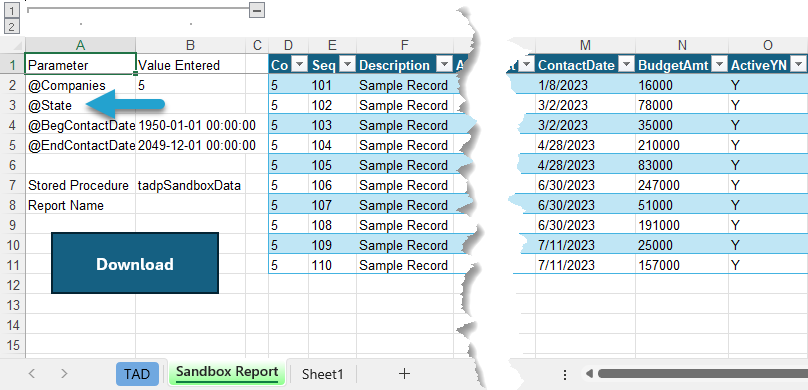Open the Co column filter dropdown
Viewport: 808px width, 390px height.
[299, 65]
